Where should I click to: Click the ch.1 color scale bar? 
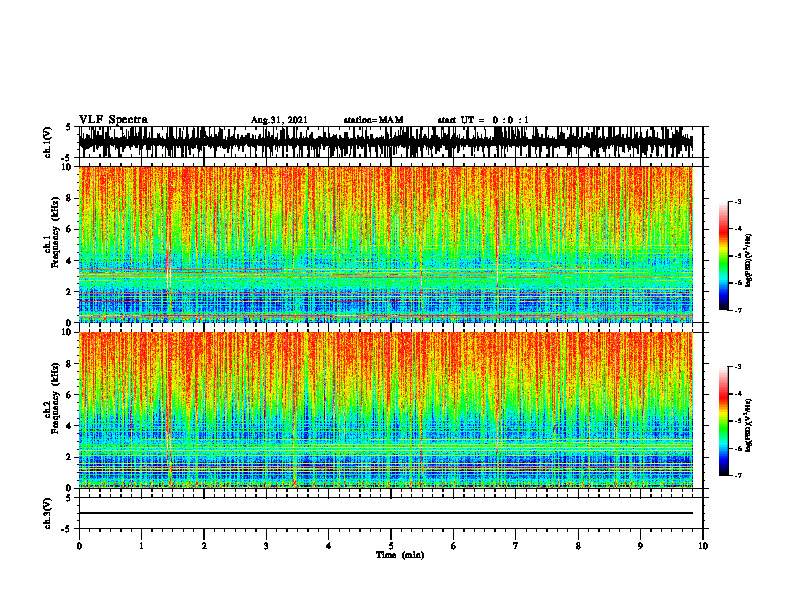click(723, 256)
